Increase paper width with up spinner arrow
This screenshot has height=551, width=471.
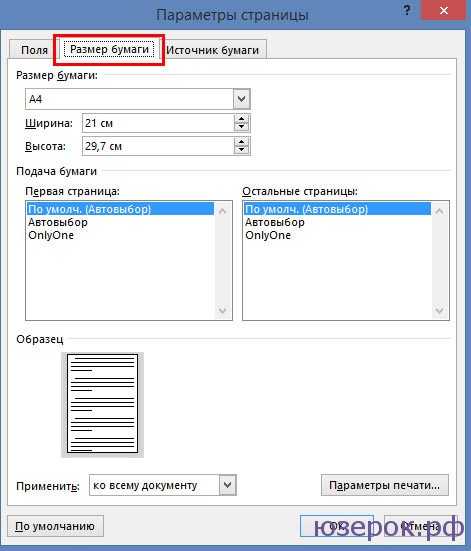tap(241, 119)
